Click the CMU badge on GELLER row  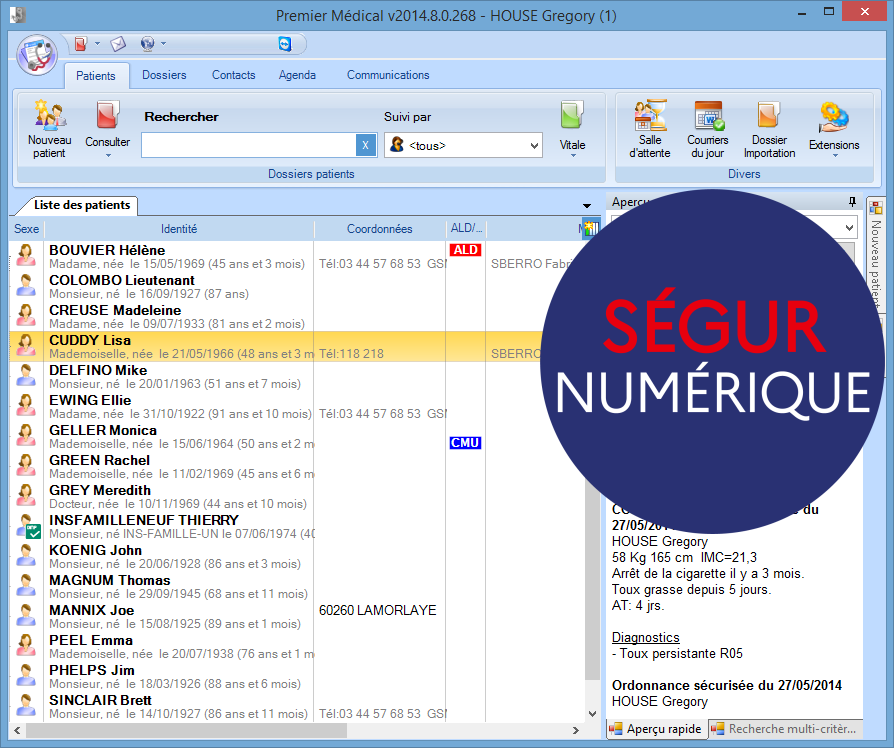[x=465, y=443]
